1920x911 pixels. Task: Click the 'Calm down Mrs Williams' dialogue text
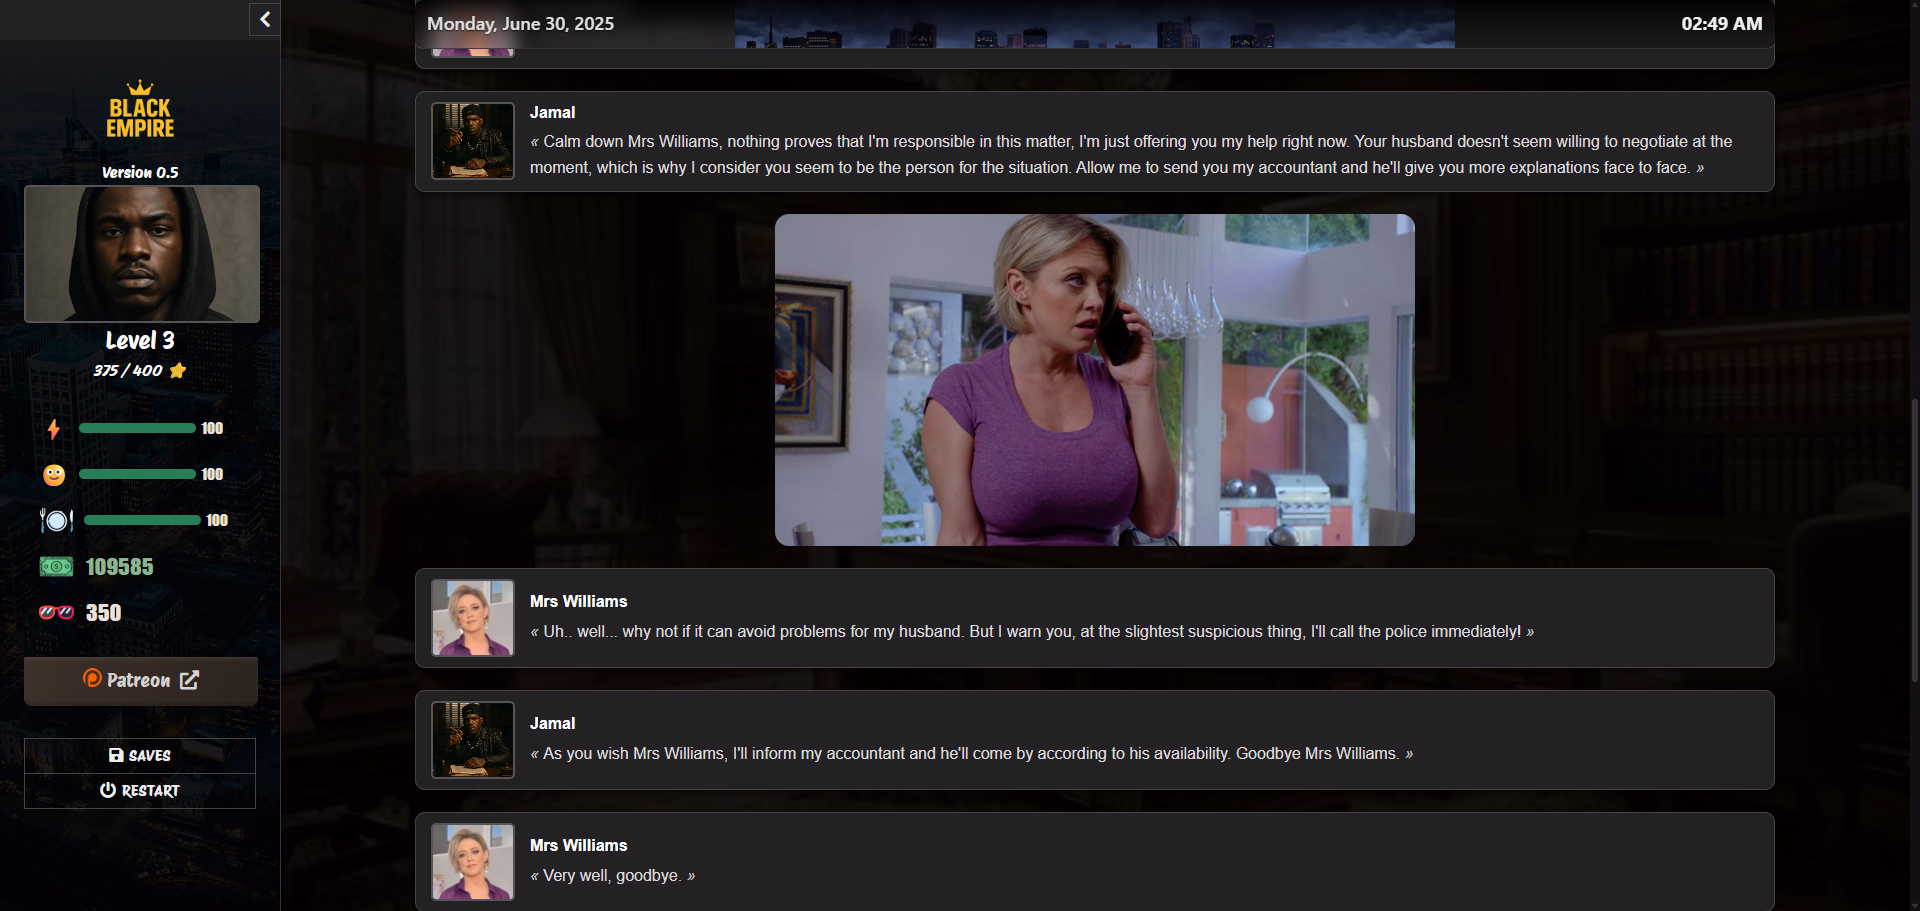pyautogui.click(x=1131, y=155)
